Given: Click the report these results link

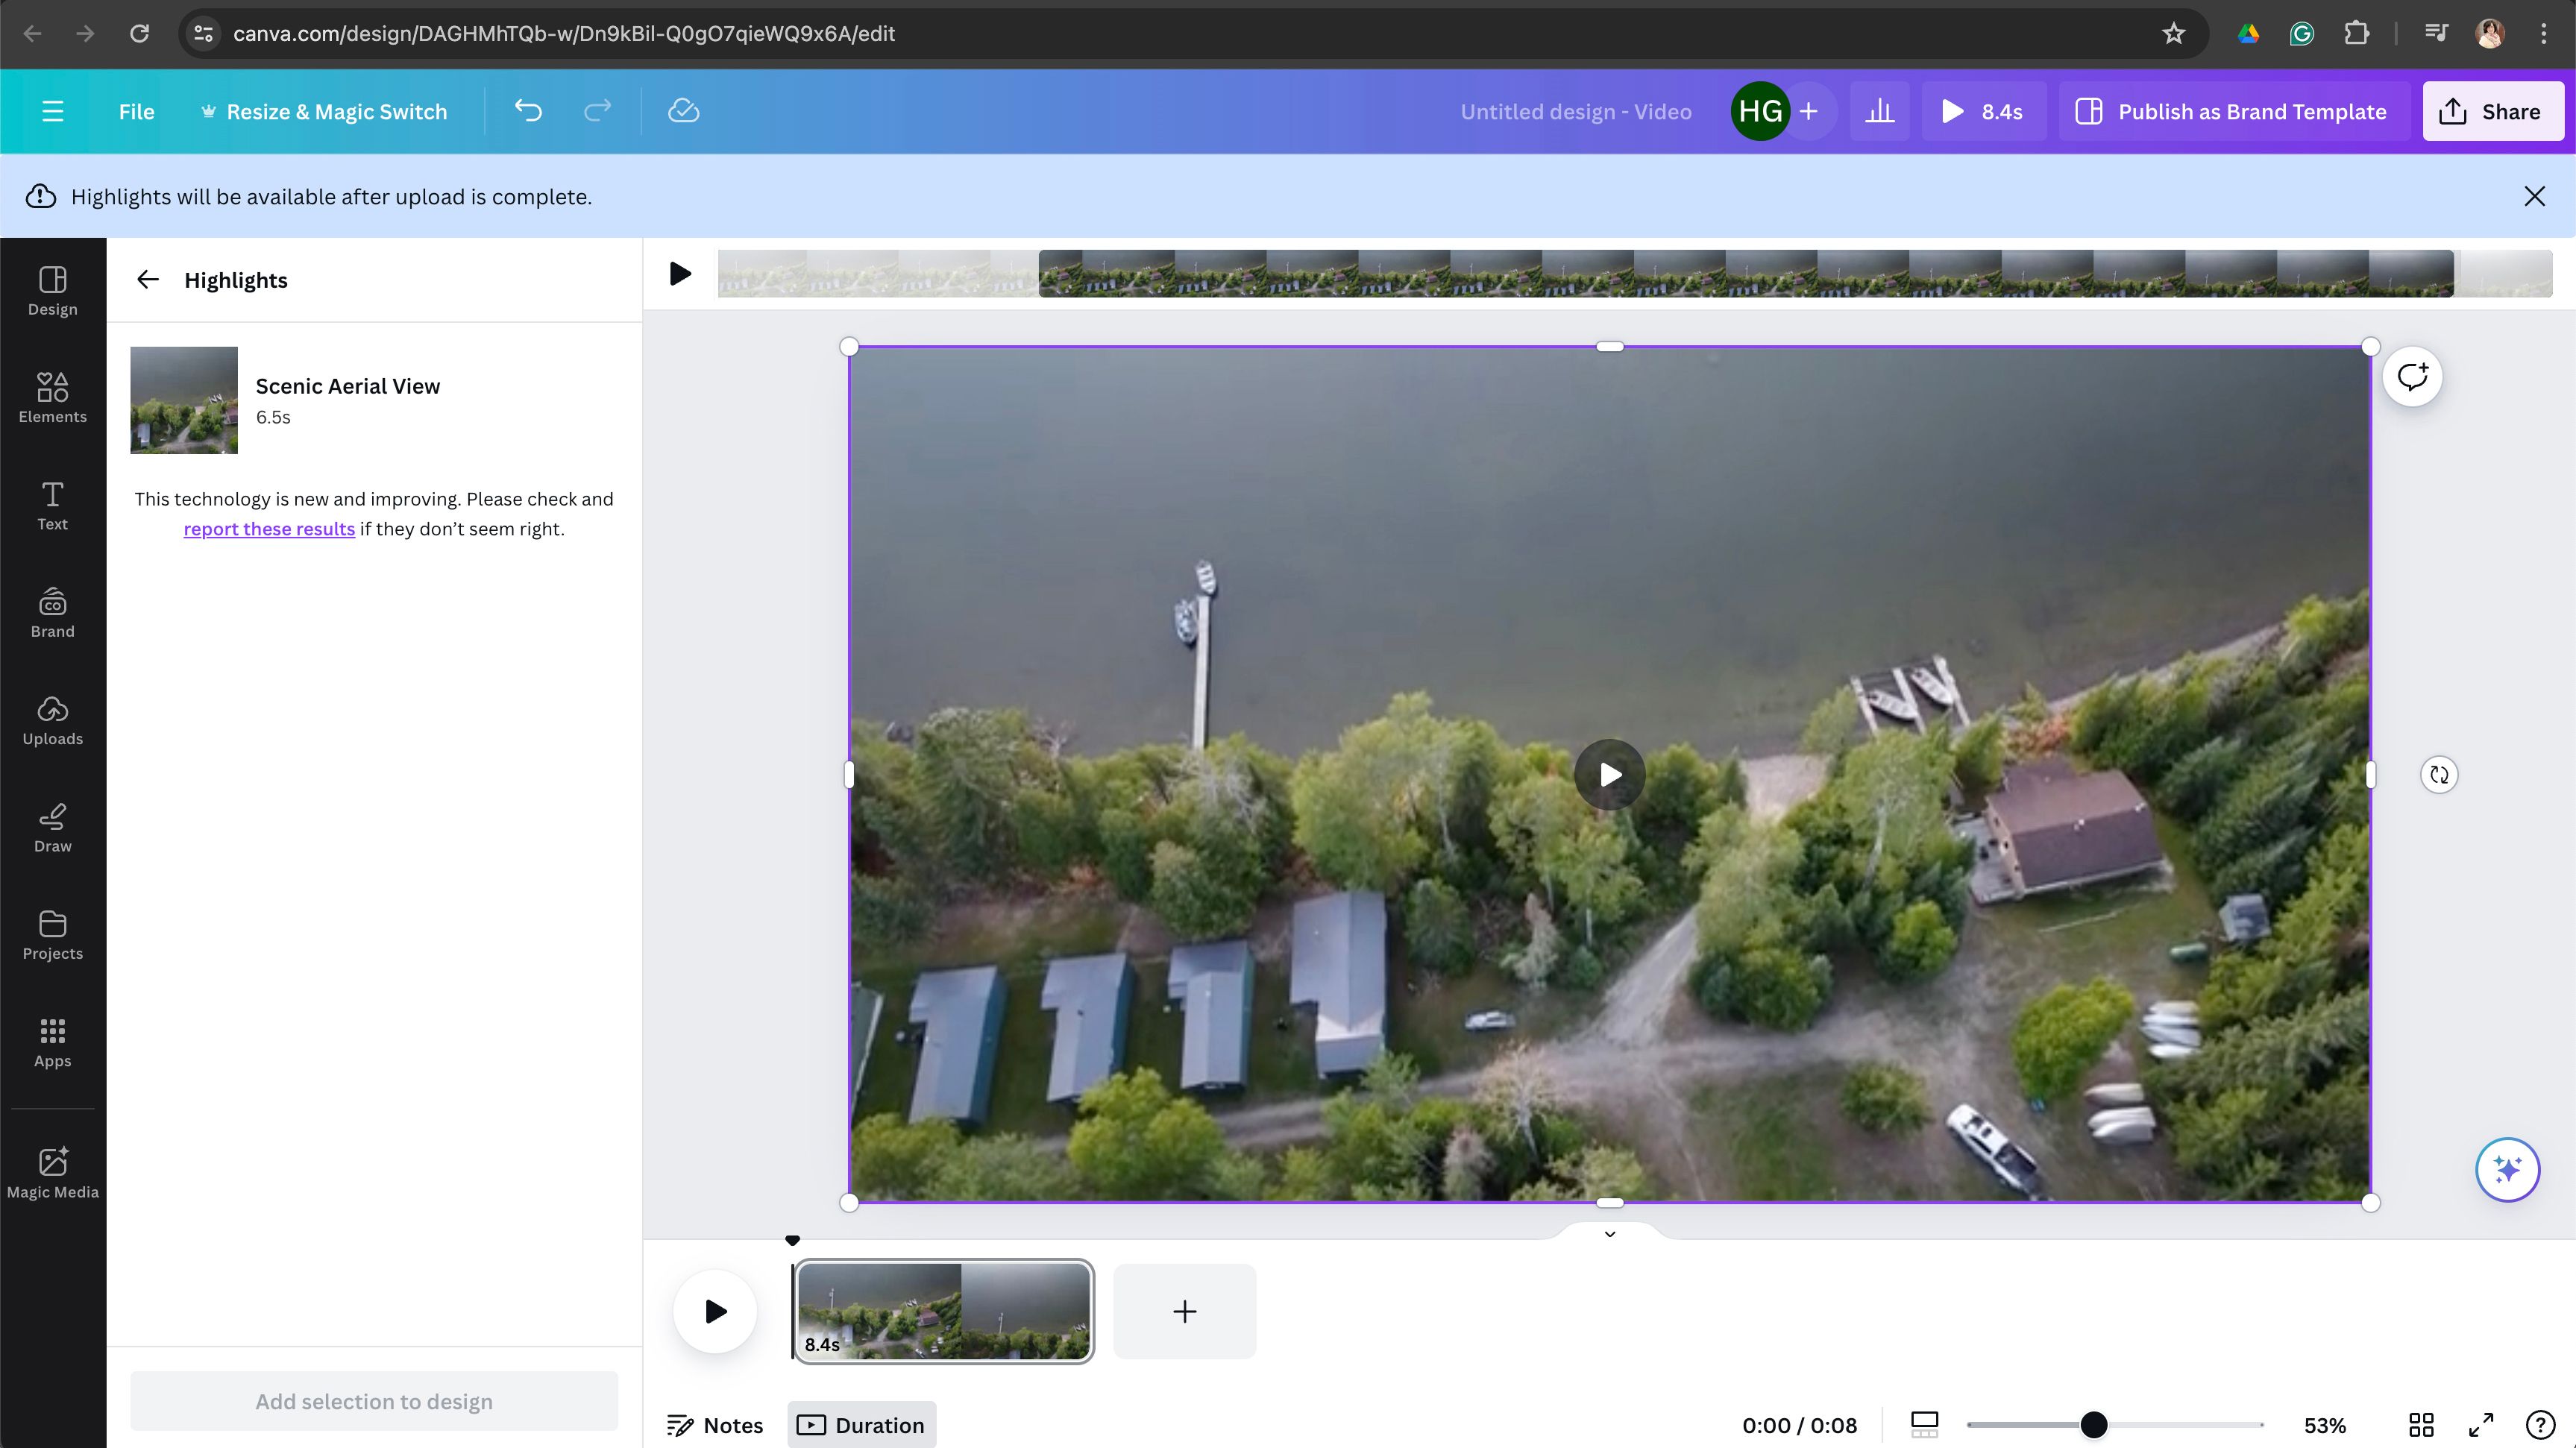Looking at the screenshot, I should coord(269,529).
